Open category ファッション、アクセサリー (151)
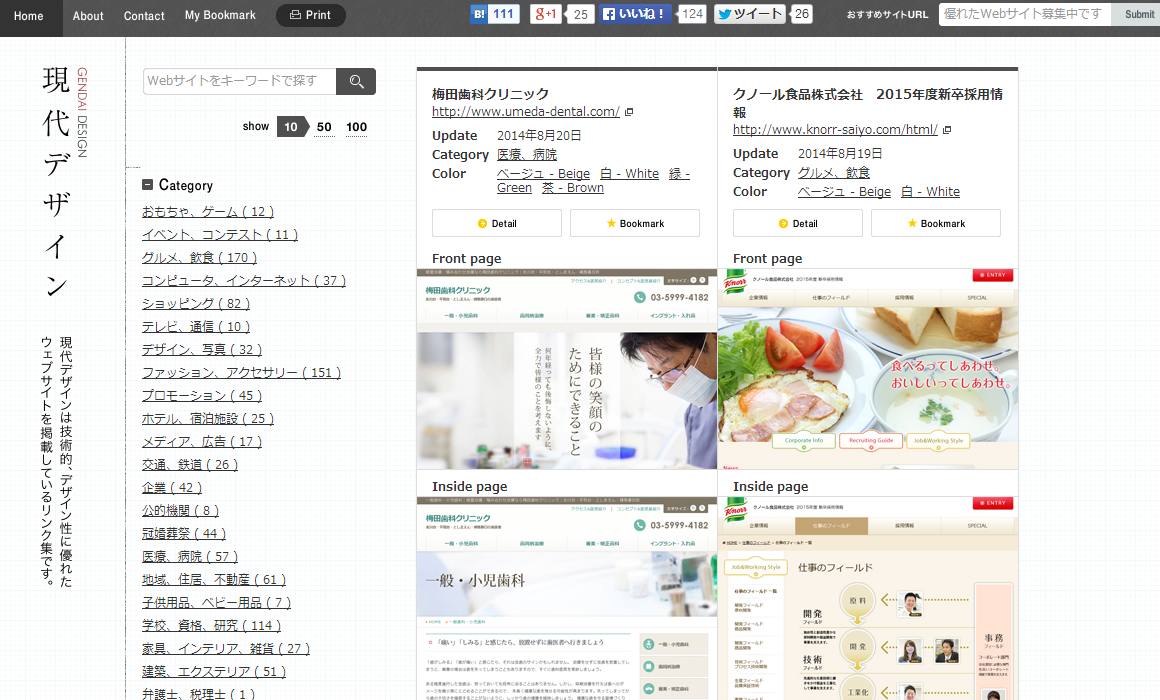Viewport: 1160px width, 700px height. 241,372
